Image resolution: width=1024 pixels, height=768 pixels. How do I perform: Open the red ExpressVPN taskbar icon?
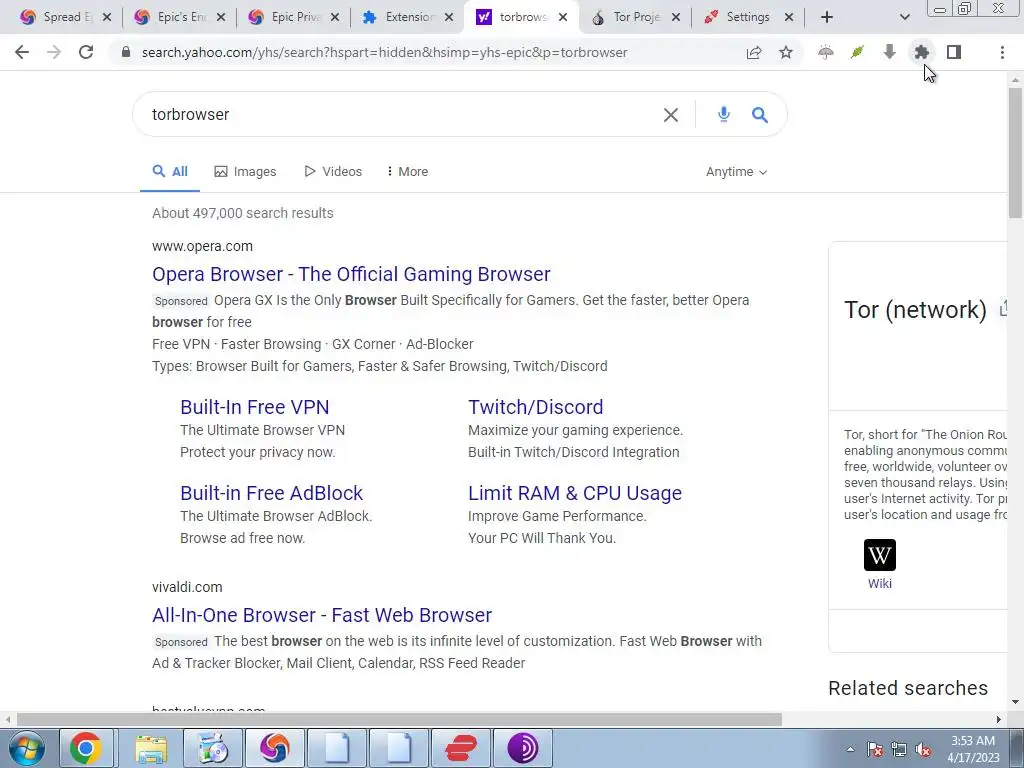pos(460,748)
